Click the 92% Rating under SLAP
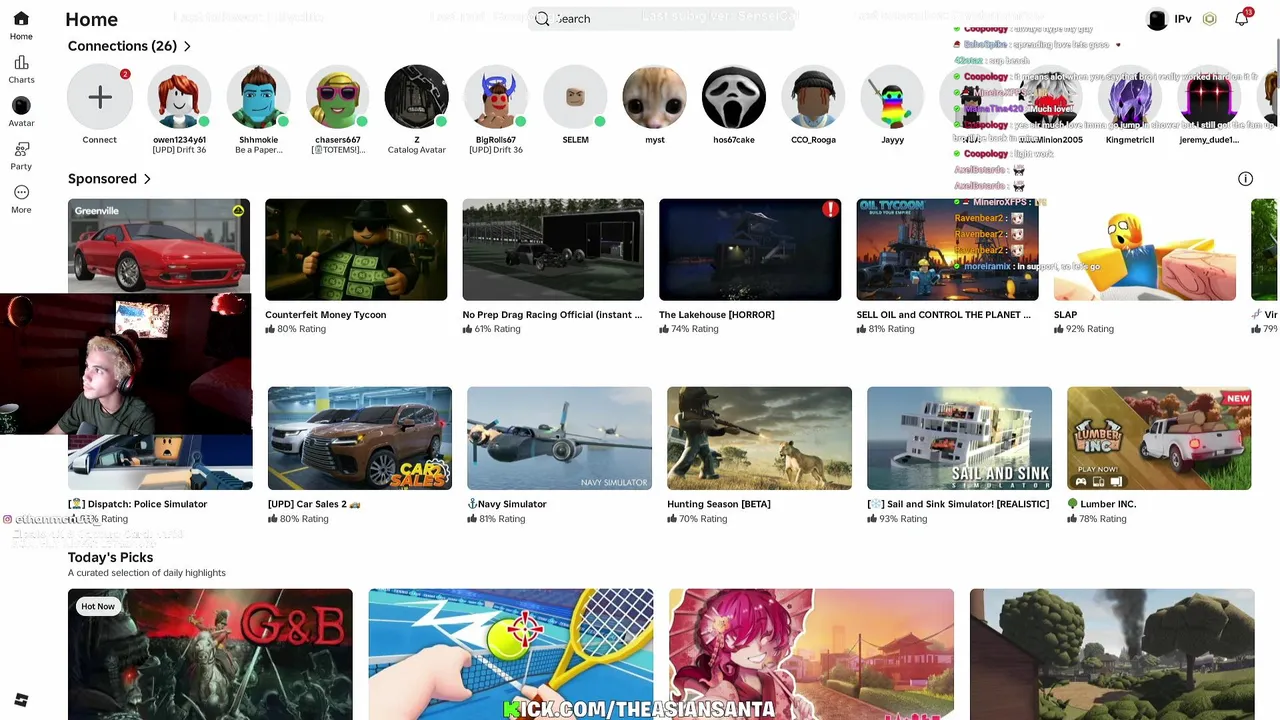The image size is (1280, 720). point(1083,329)
